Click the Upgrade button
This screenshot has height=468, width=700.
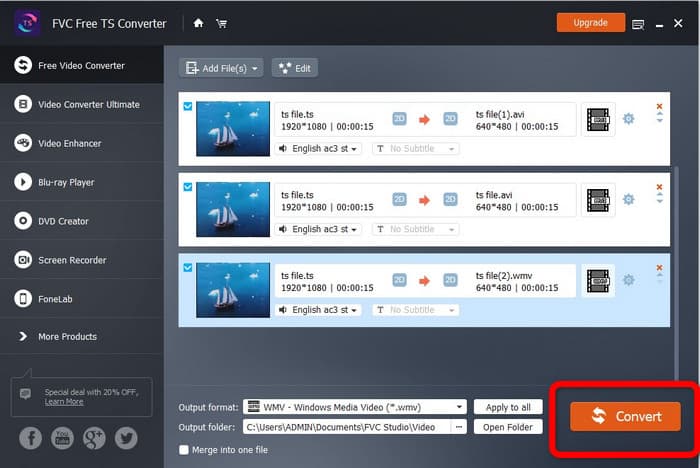coord(590,22)
